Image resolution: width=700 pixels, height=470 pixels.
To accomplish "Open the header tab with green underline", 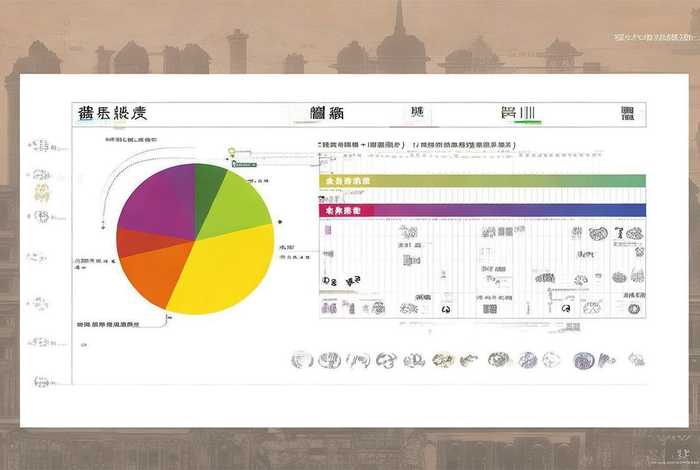I will coord(519,113).
